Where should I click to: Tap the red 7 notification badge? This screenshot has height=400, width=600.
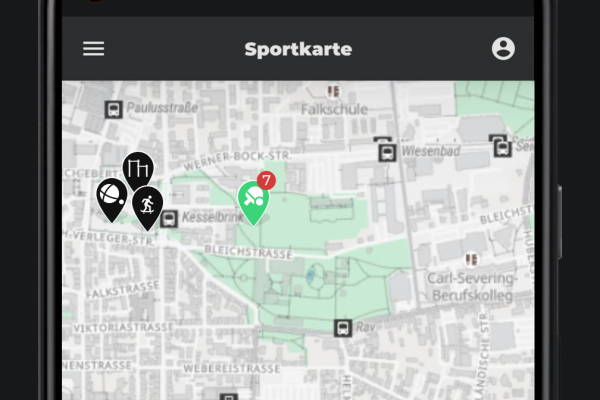[x=266, y=180]
